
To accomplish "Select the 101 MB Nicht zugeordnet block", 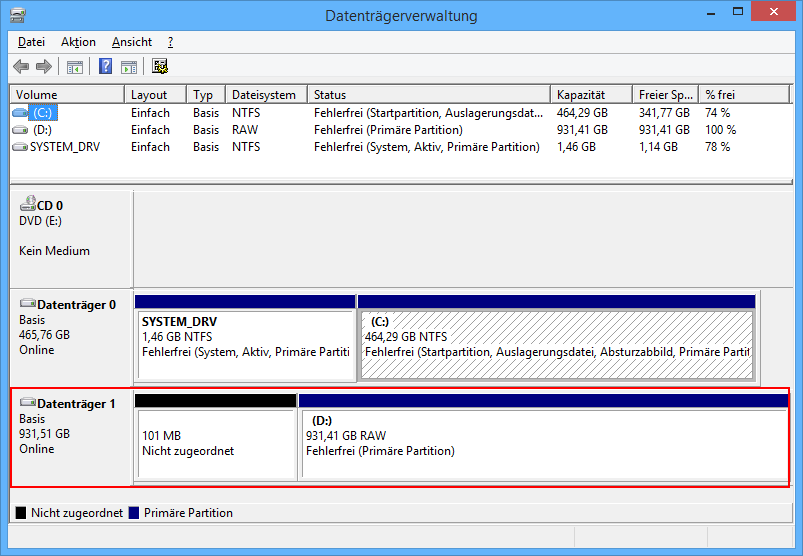I will click(x=216, y=438).
